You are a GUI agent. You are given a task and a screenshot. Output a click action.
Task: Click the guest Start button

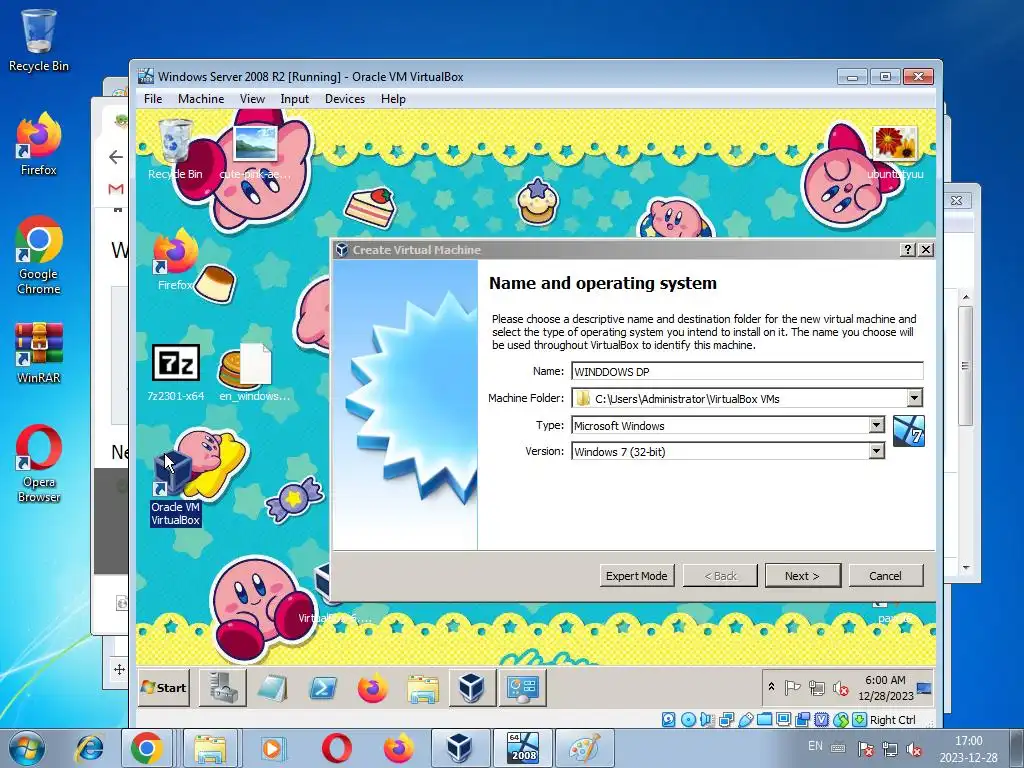[x=164, y=688]
